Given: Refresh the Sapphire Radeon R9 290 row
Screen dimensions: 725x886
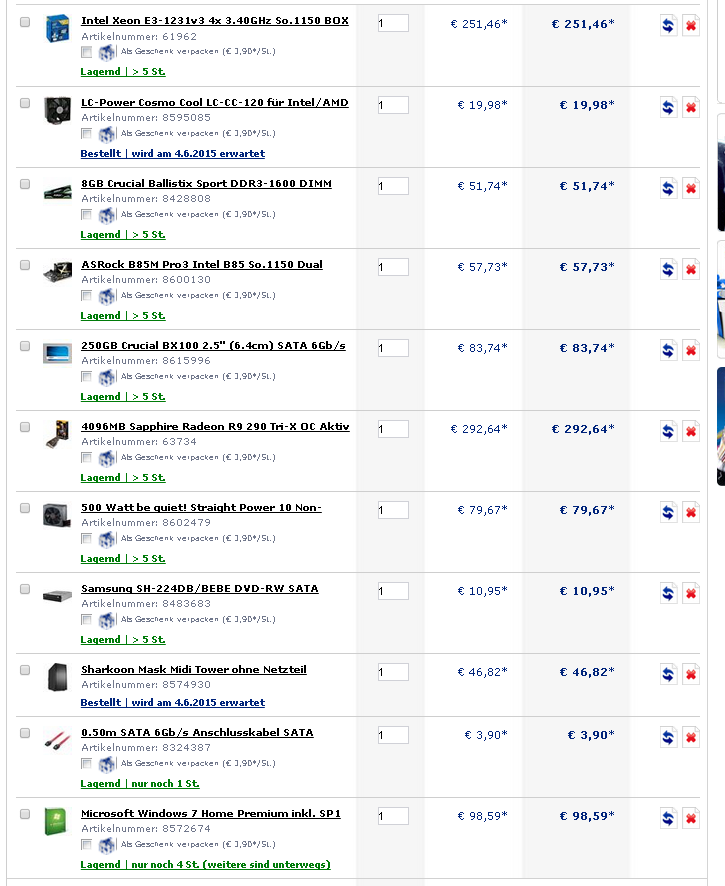Looking at the screenshot, I should [x=668, y=431].
